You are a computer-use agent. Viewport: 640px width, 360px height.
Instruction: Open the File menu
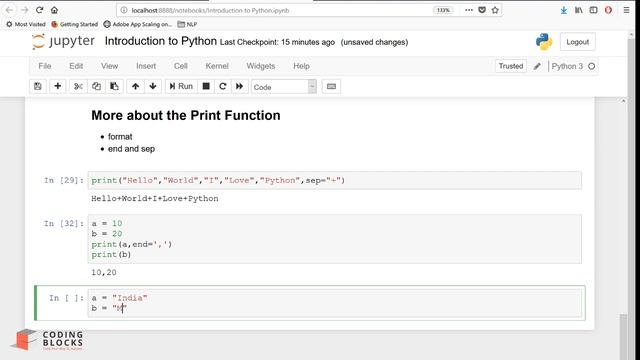tap(45, 66)
